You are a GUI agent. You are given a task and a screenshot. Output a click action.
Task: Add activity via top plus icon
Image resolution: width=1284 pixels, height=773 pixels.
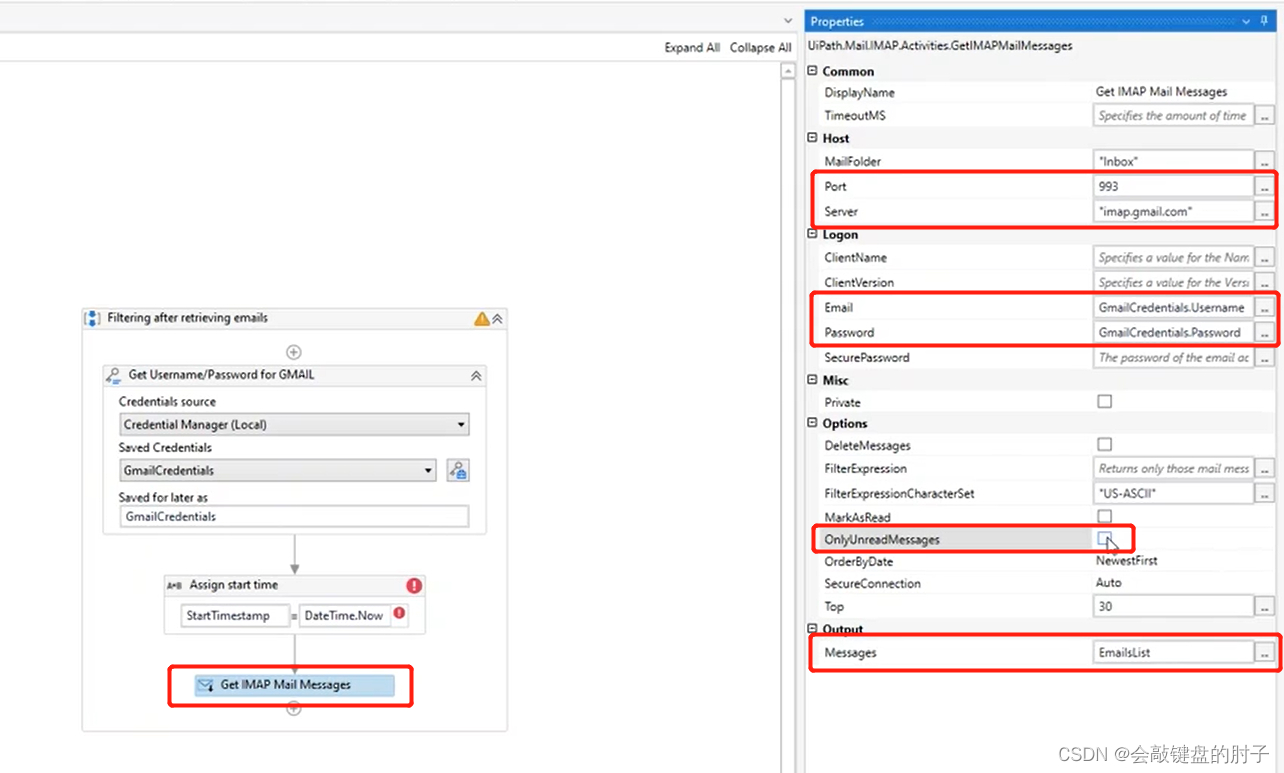point(294,352)
